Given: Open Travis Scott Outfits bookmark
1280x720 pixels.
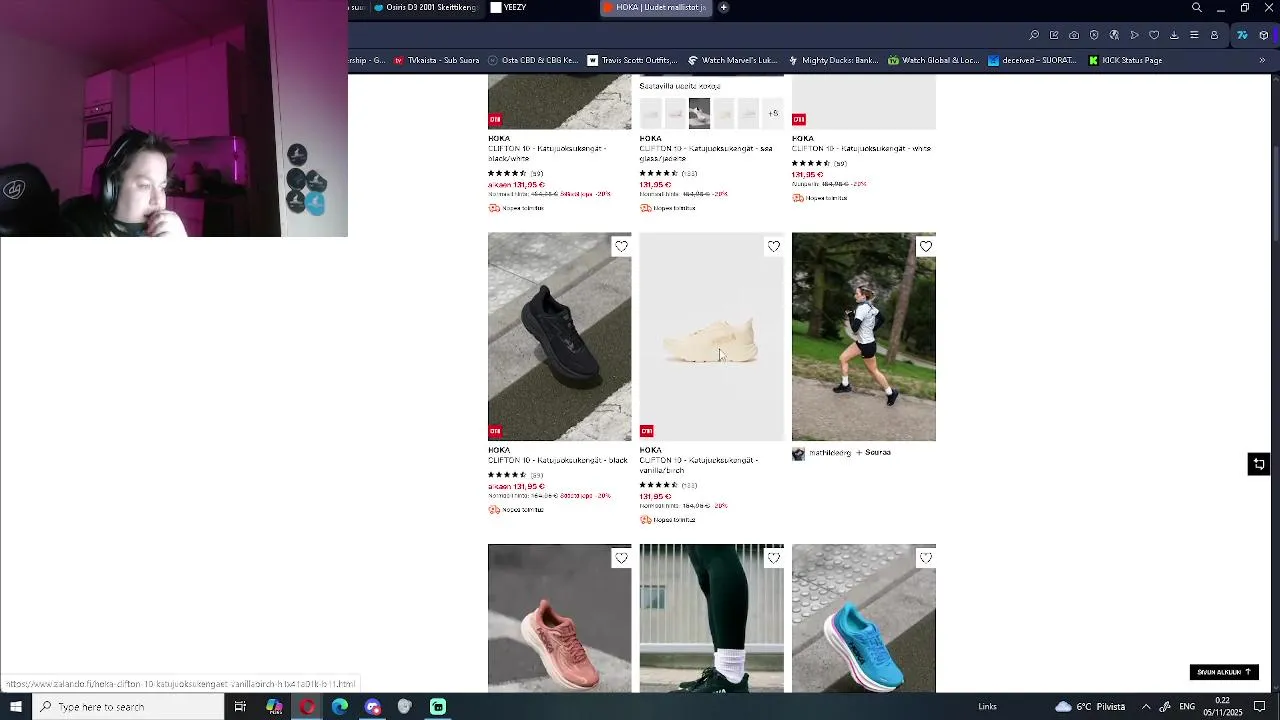Looking at the screenshot, I should [x=632, y=60].
